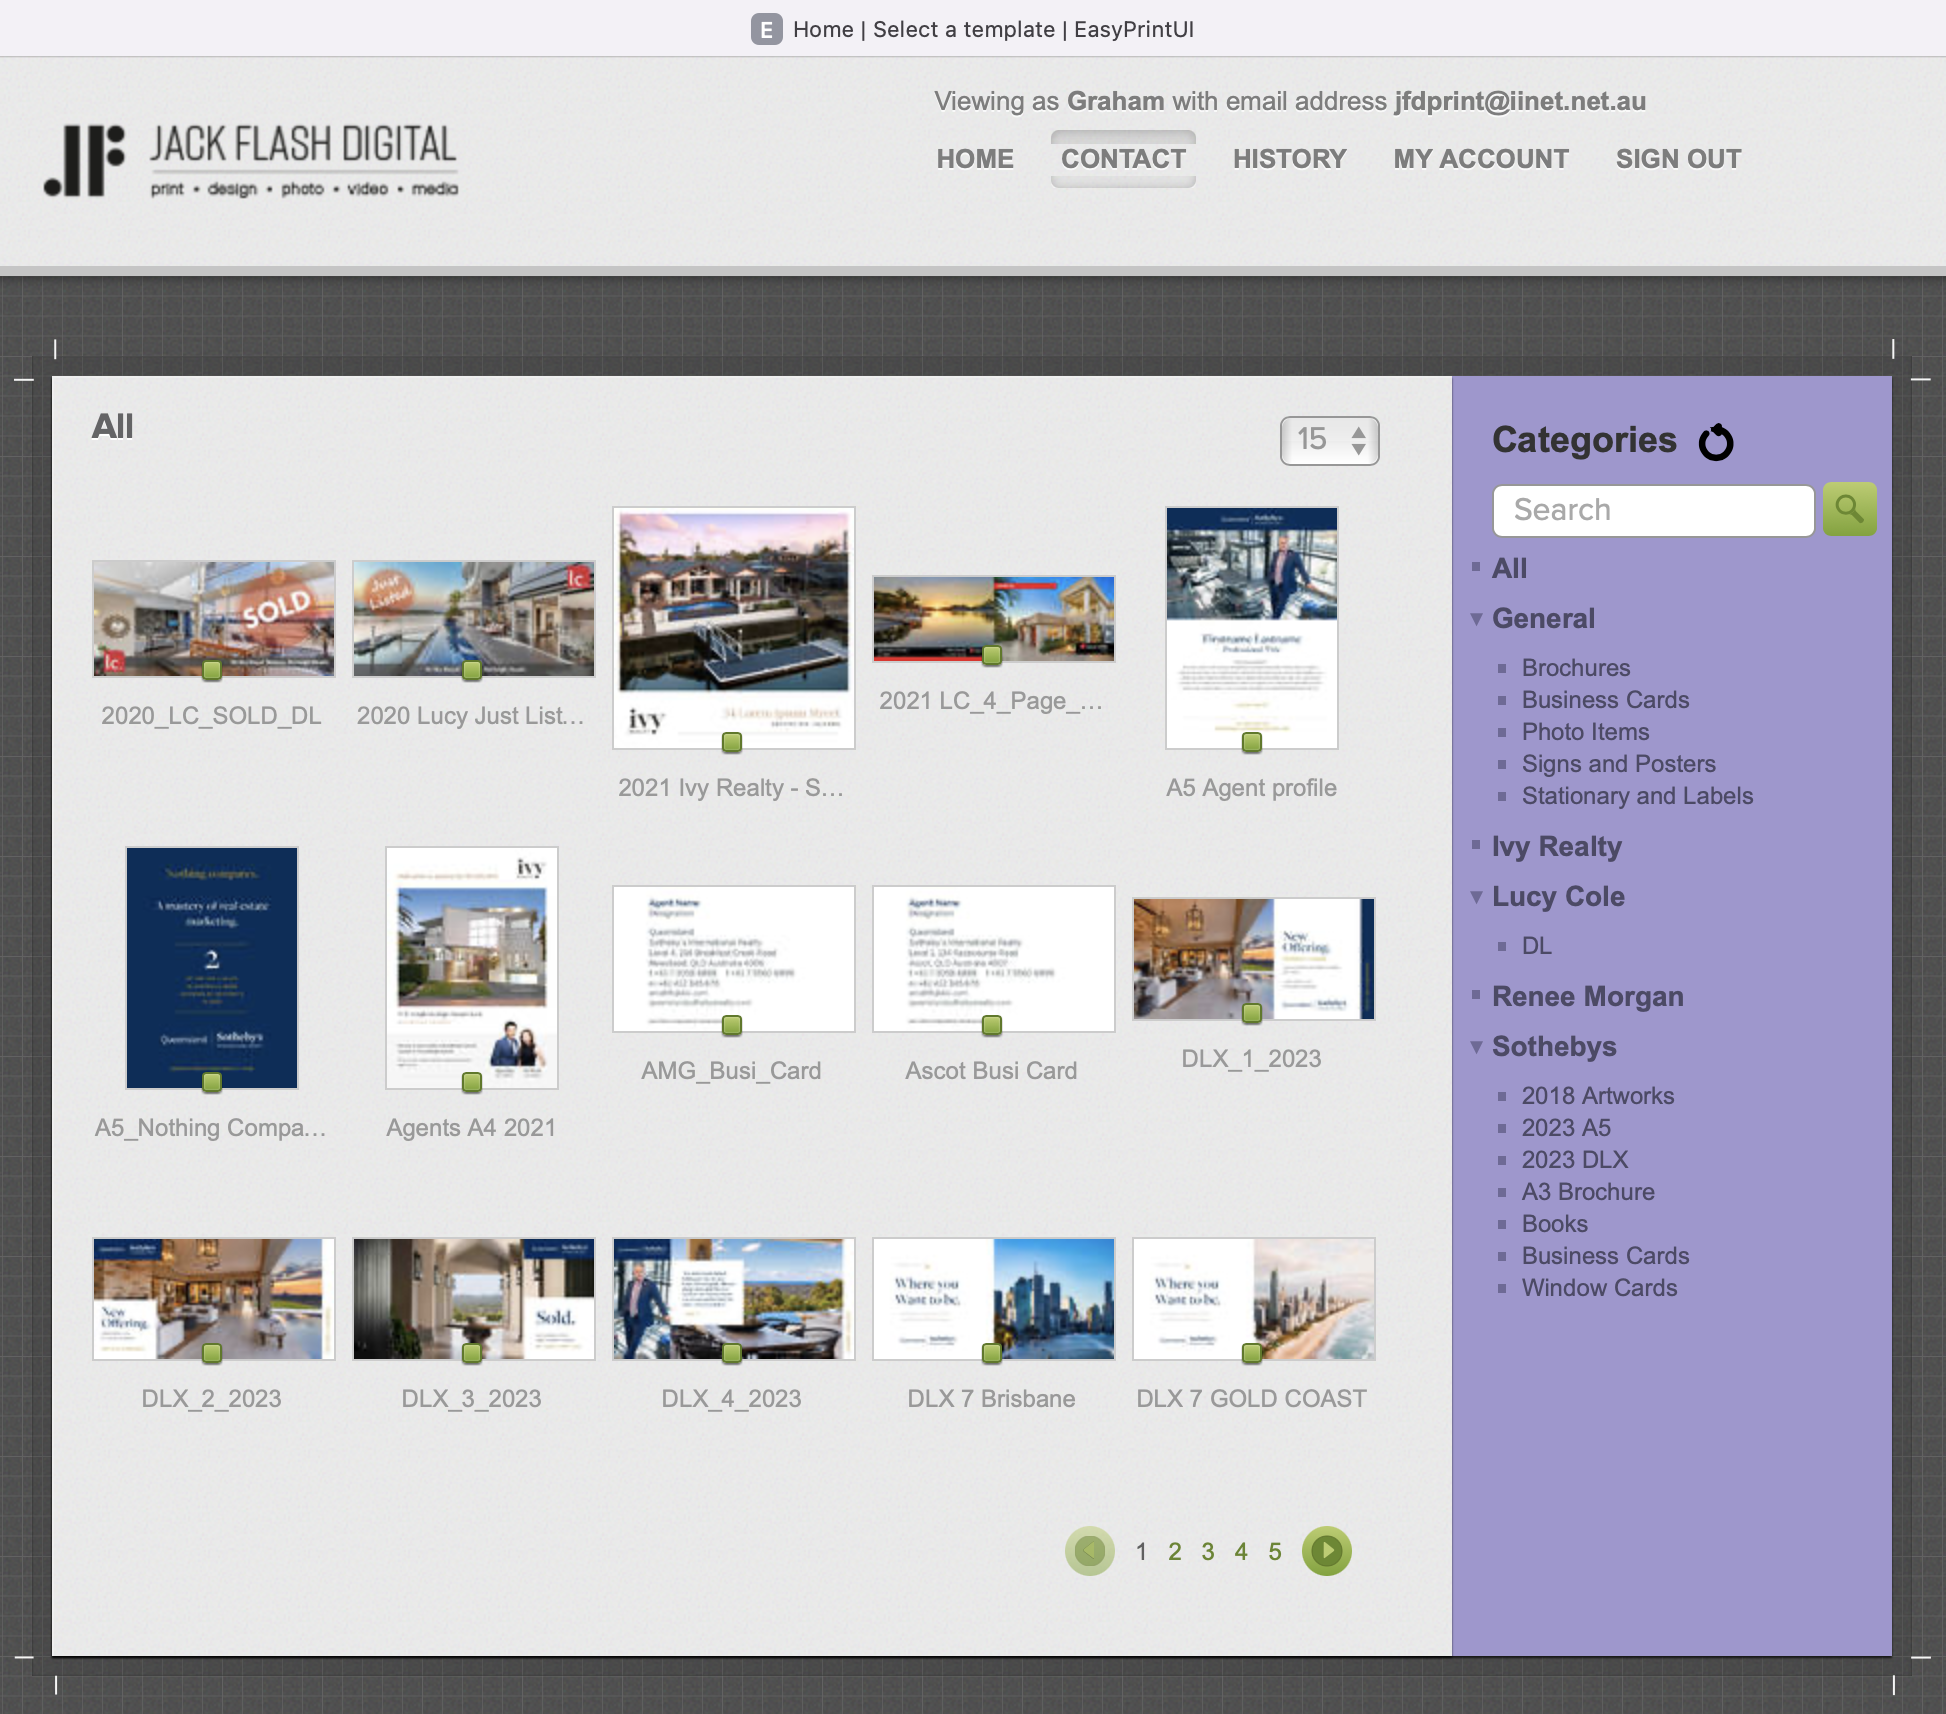Open the DLX_1_2023 template thumbnail
Image resolution: width=1946 pixels, height=1714 pixels.
[x=1253, y=959]
